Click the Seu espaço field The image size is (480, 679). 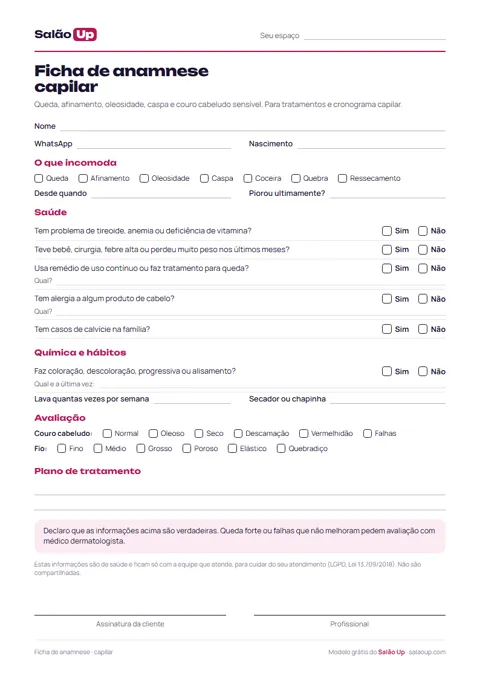(375, 36)
